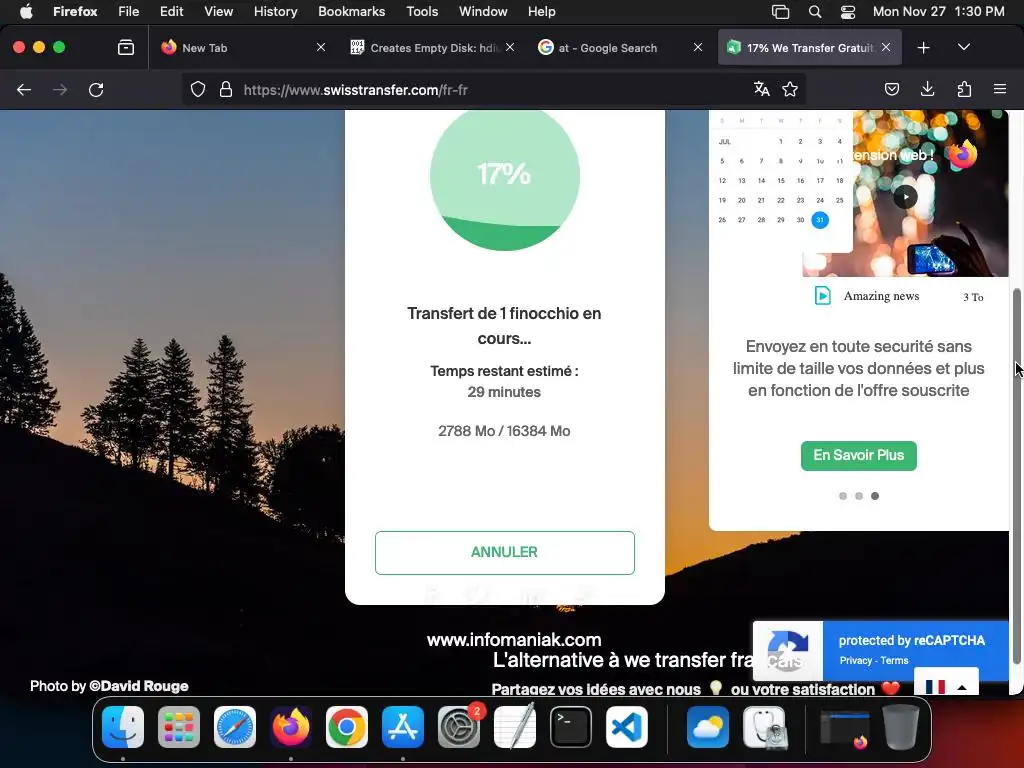Reload the current page
Viewport: 1024px width, 768px height.
coord(96,89)
